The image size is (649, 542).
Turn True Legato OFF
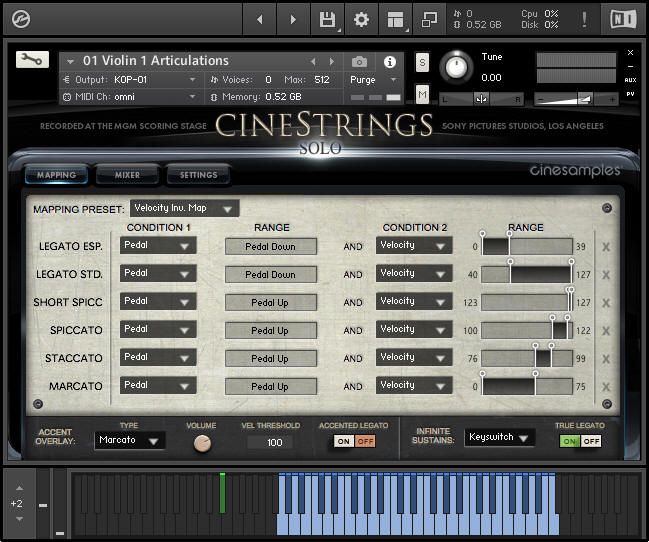point(591,441)
